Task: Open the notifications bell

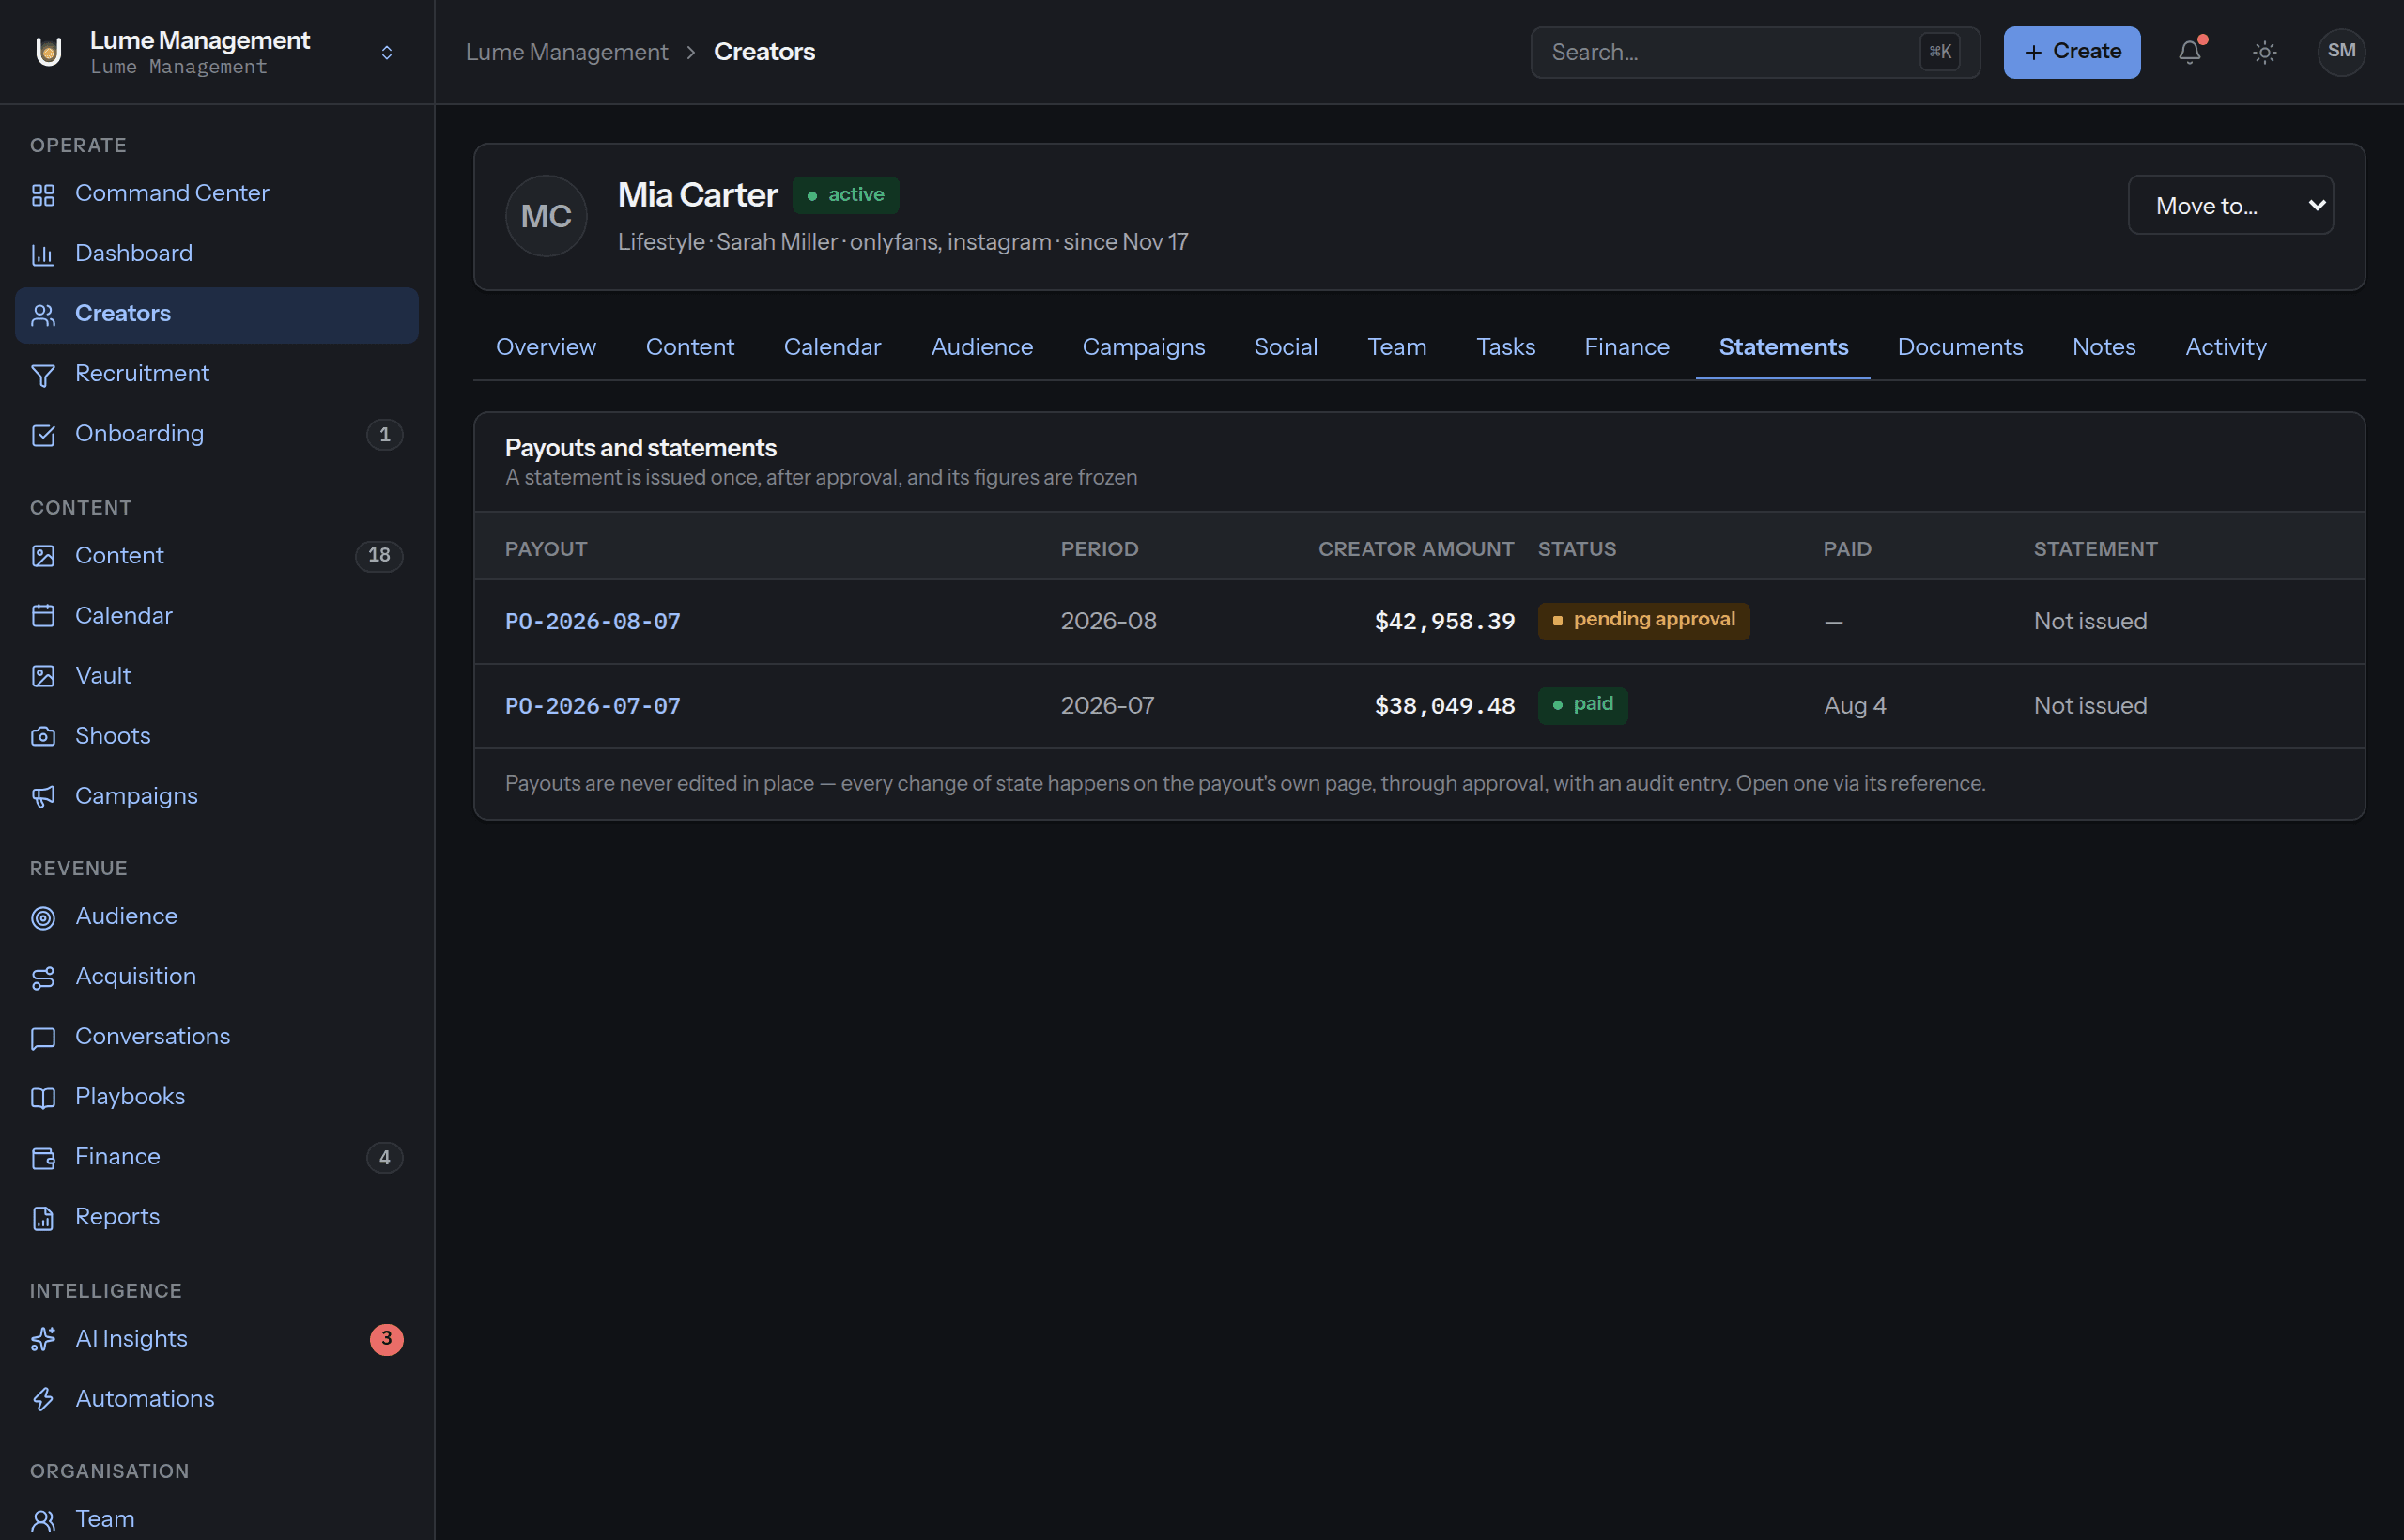Action: (x=2189, y=52)
